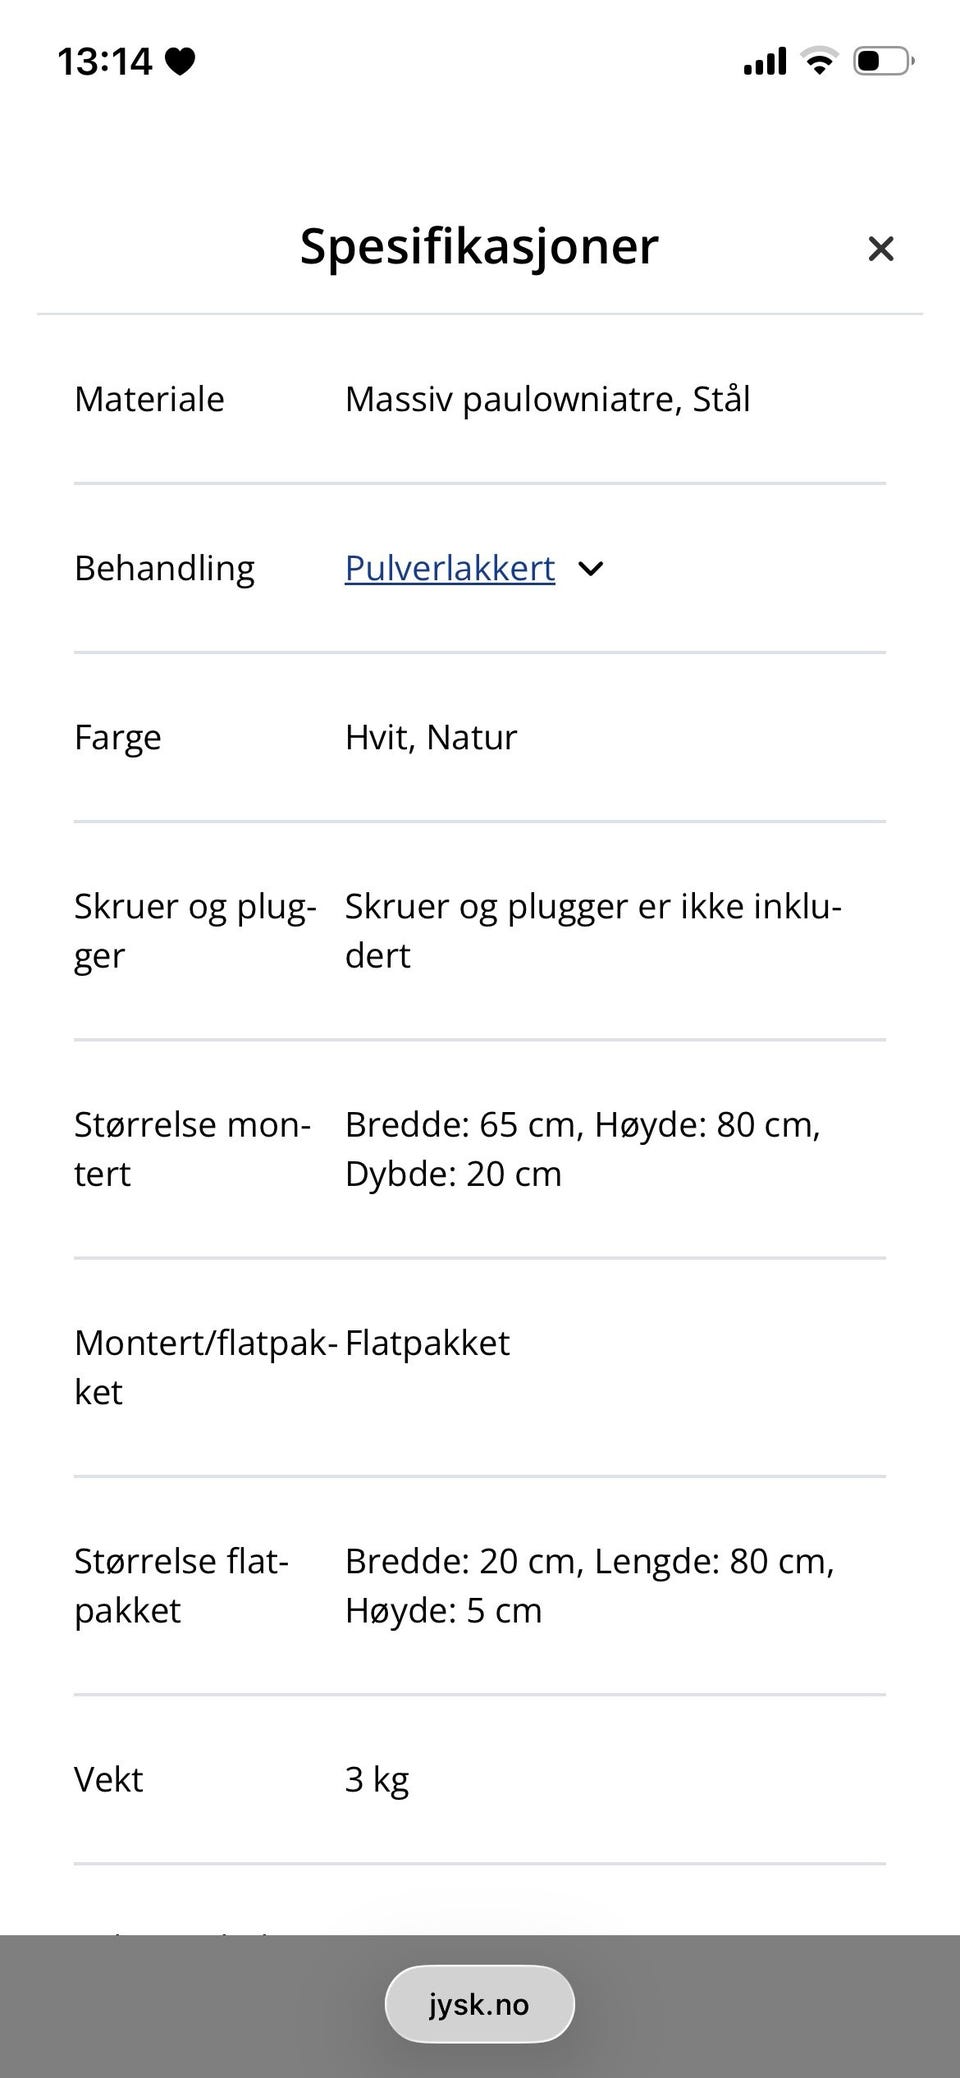Tap the jysk.no address pill
Viewport: 960px width, 2078px height.
pos(479,2004)
